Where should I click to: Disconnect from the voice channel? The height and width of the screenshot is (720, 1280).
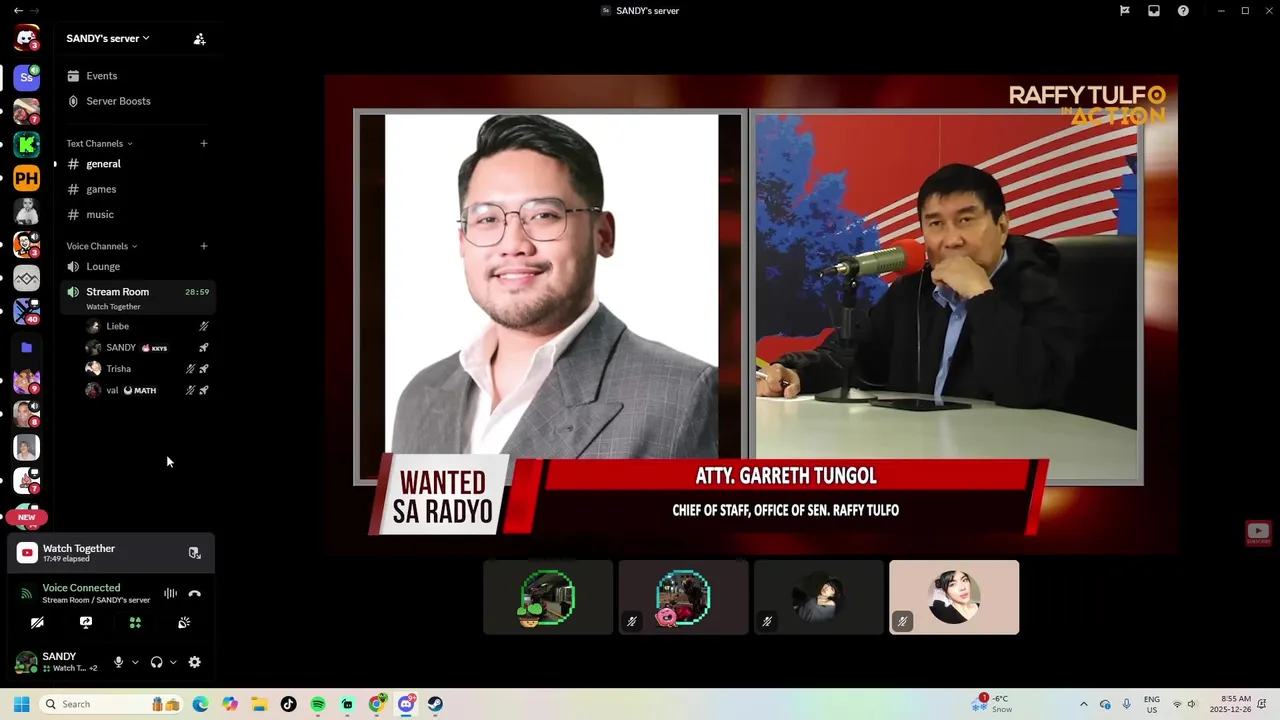coord(195,593)
